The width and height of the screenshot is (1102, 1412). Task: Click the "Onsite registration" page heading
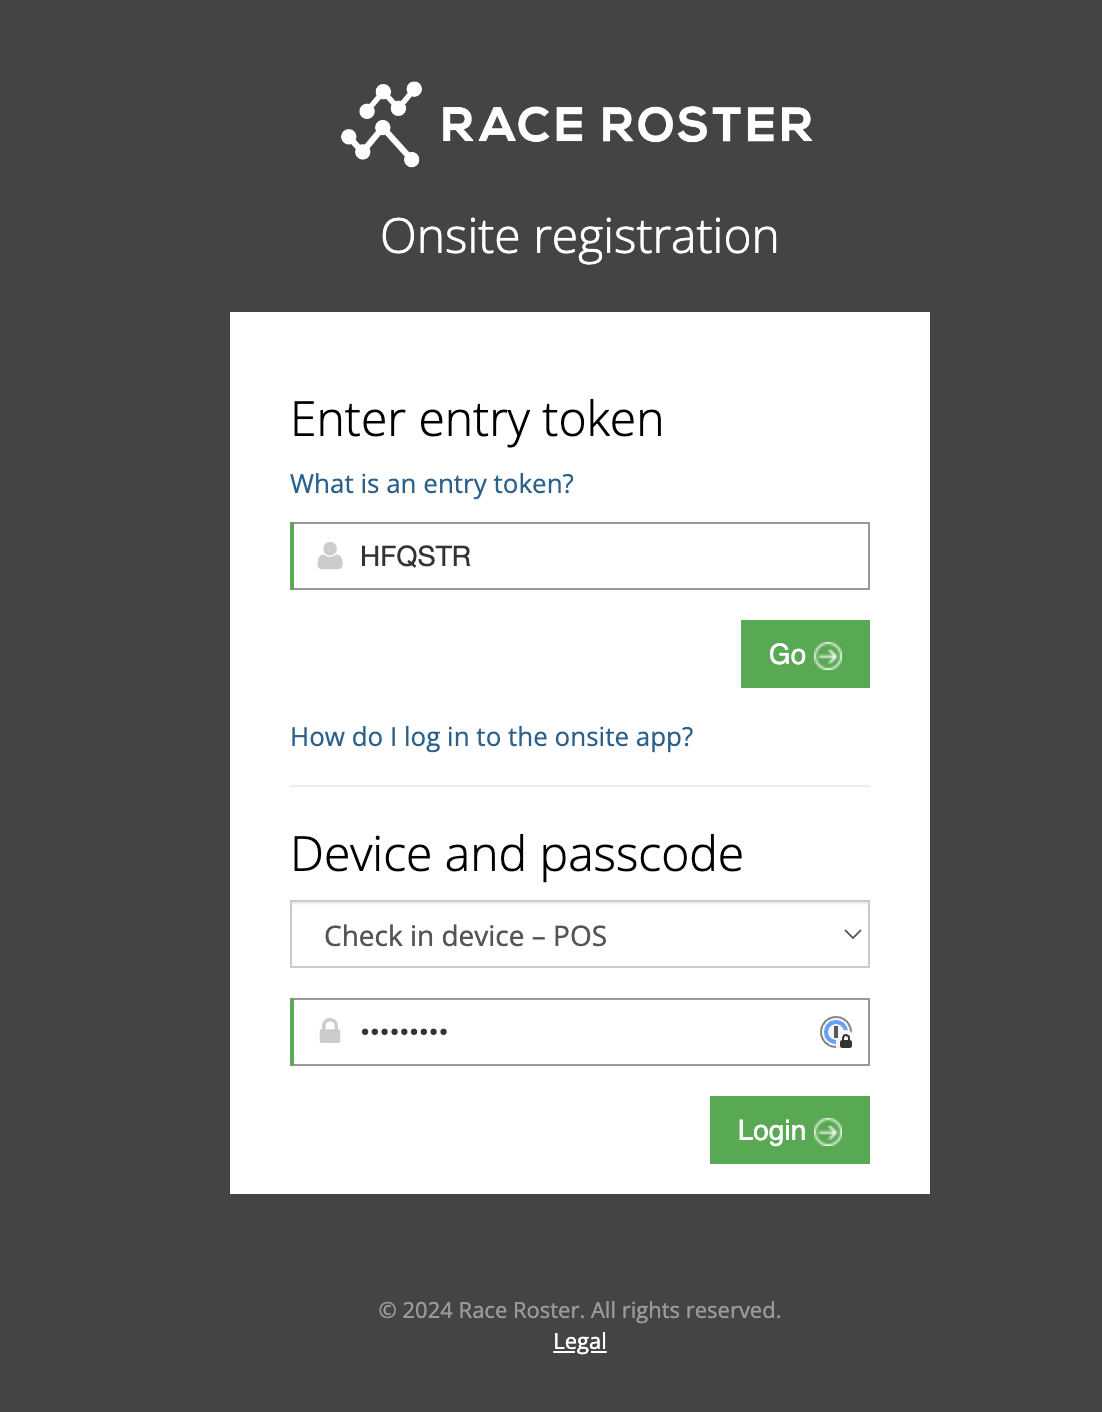[579, 237]
